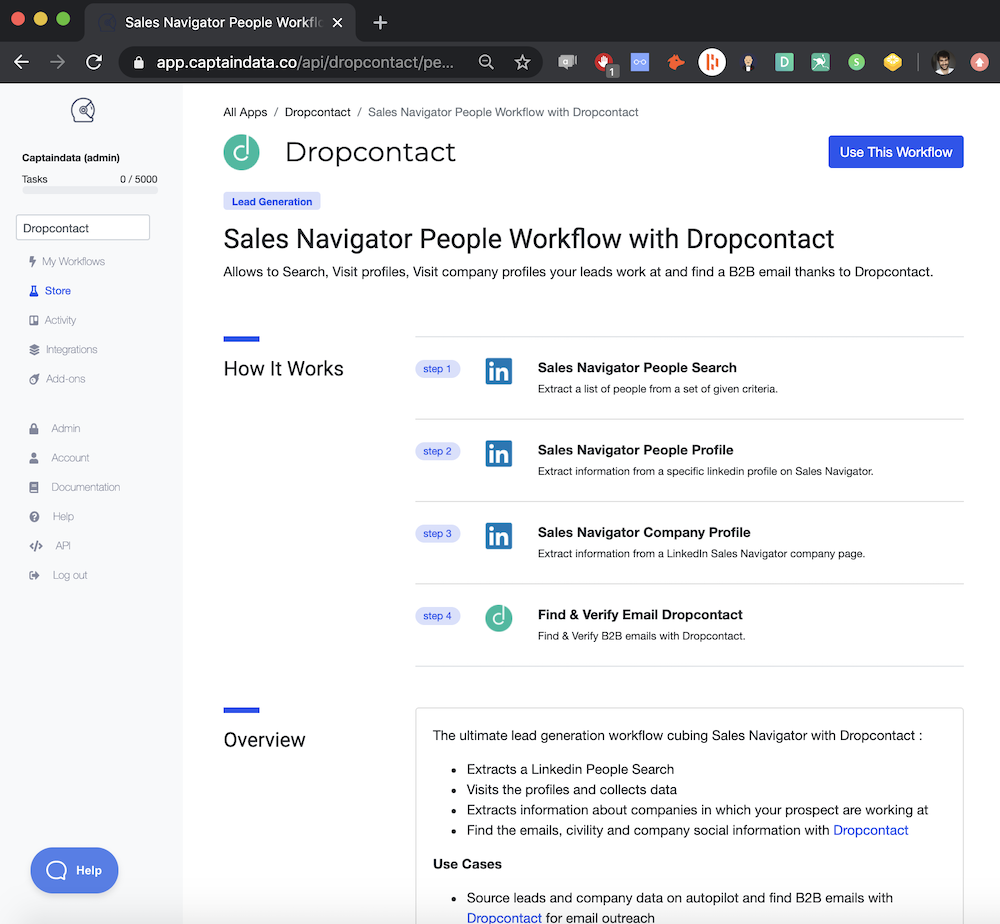1000x924 pixels.
Task: Click the How It Works heading
Action: (283, 369)
